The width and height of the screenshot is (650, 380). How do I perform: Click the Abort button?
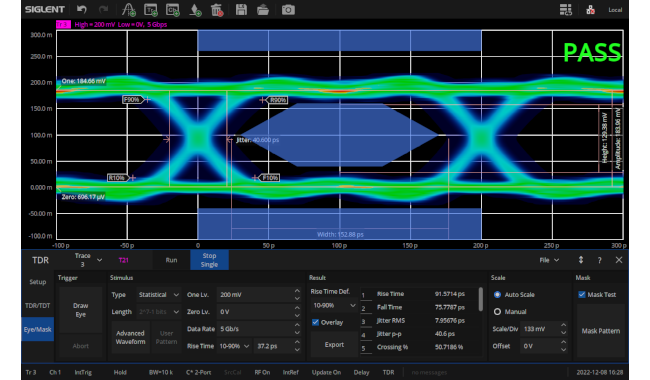pos(80,346)
